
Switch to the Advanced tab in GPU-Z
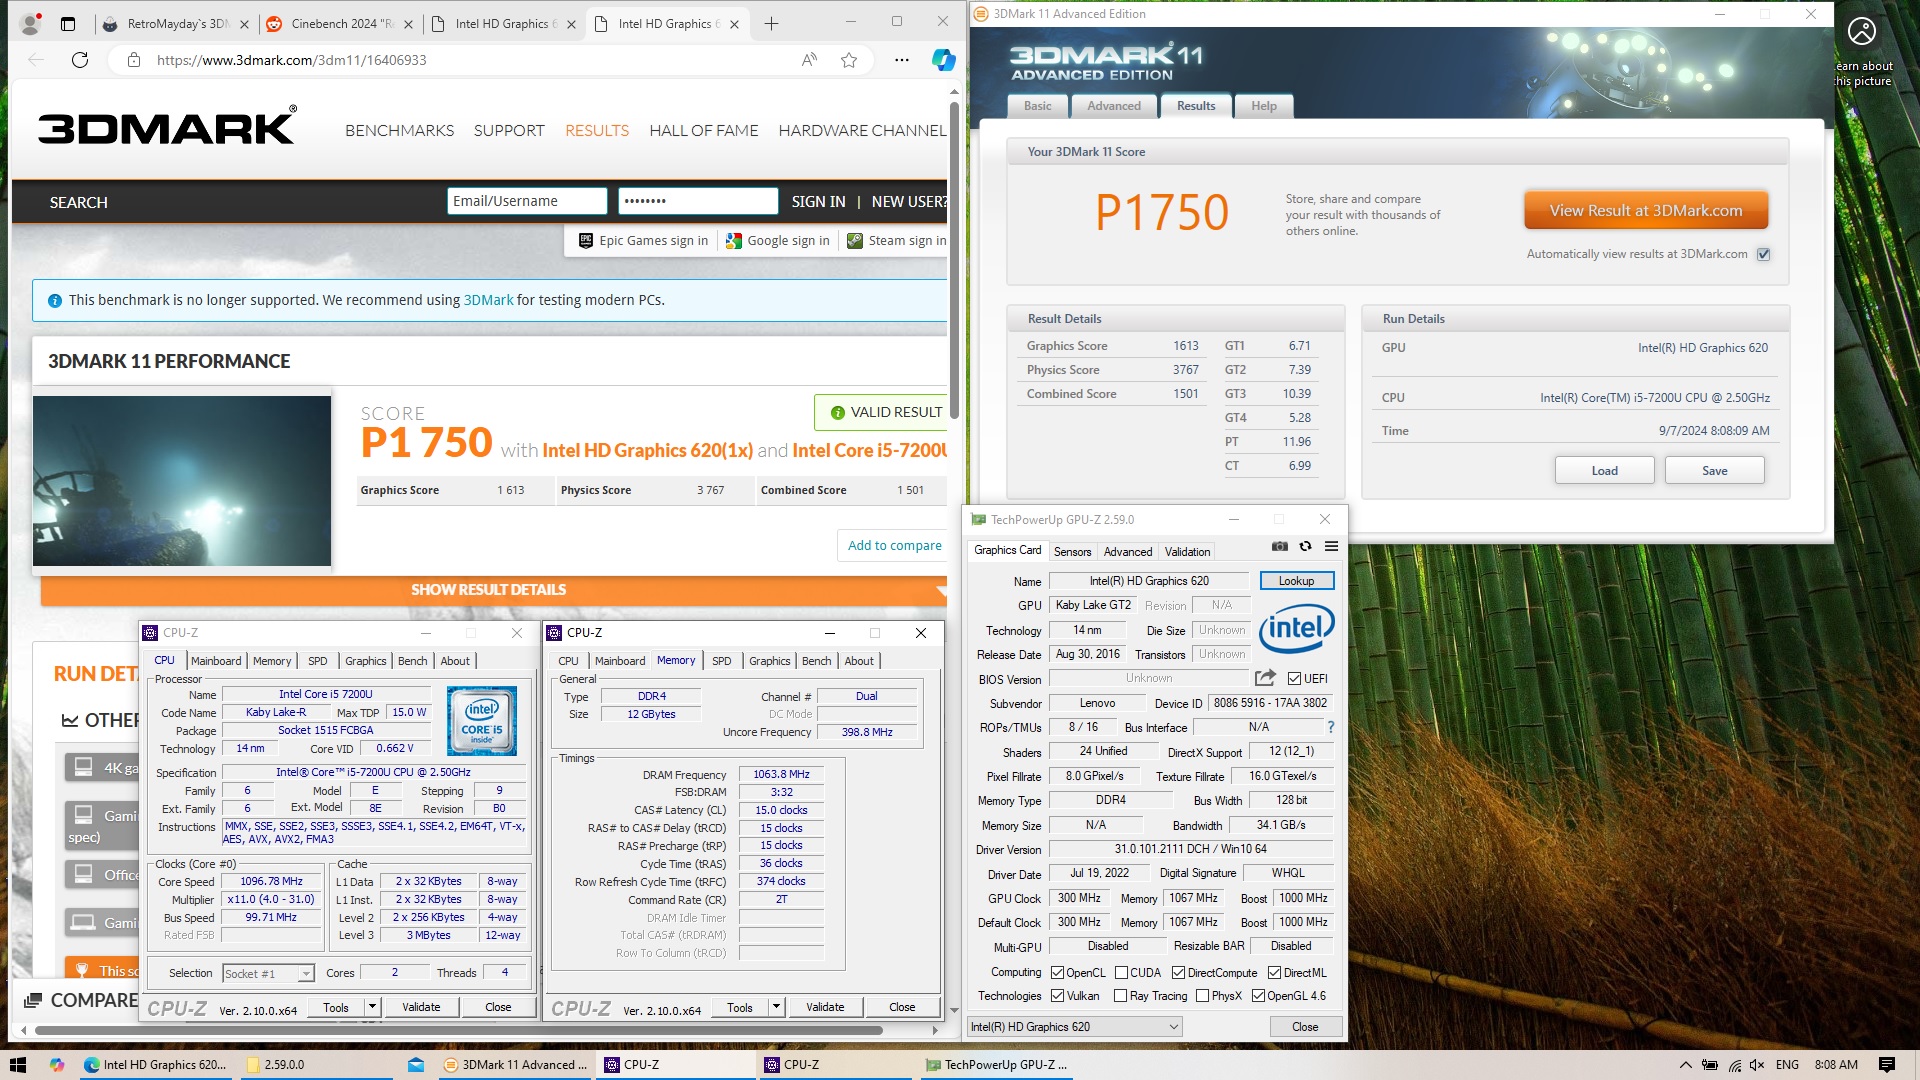(1128, 552)
